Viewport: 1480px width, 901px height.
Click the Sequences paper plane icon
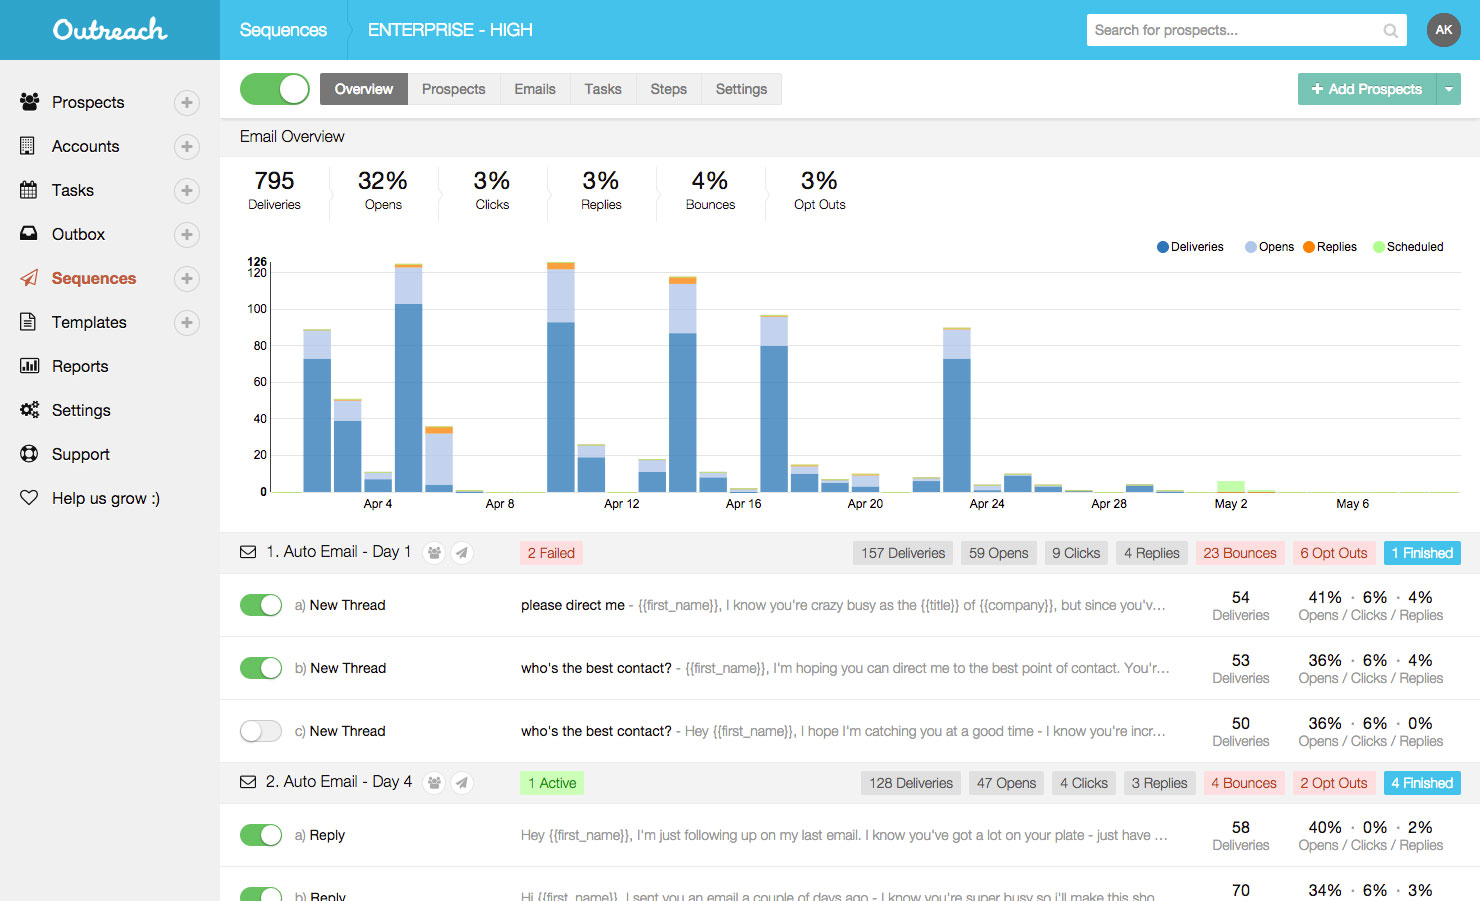click(29, 278)
